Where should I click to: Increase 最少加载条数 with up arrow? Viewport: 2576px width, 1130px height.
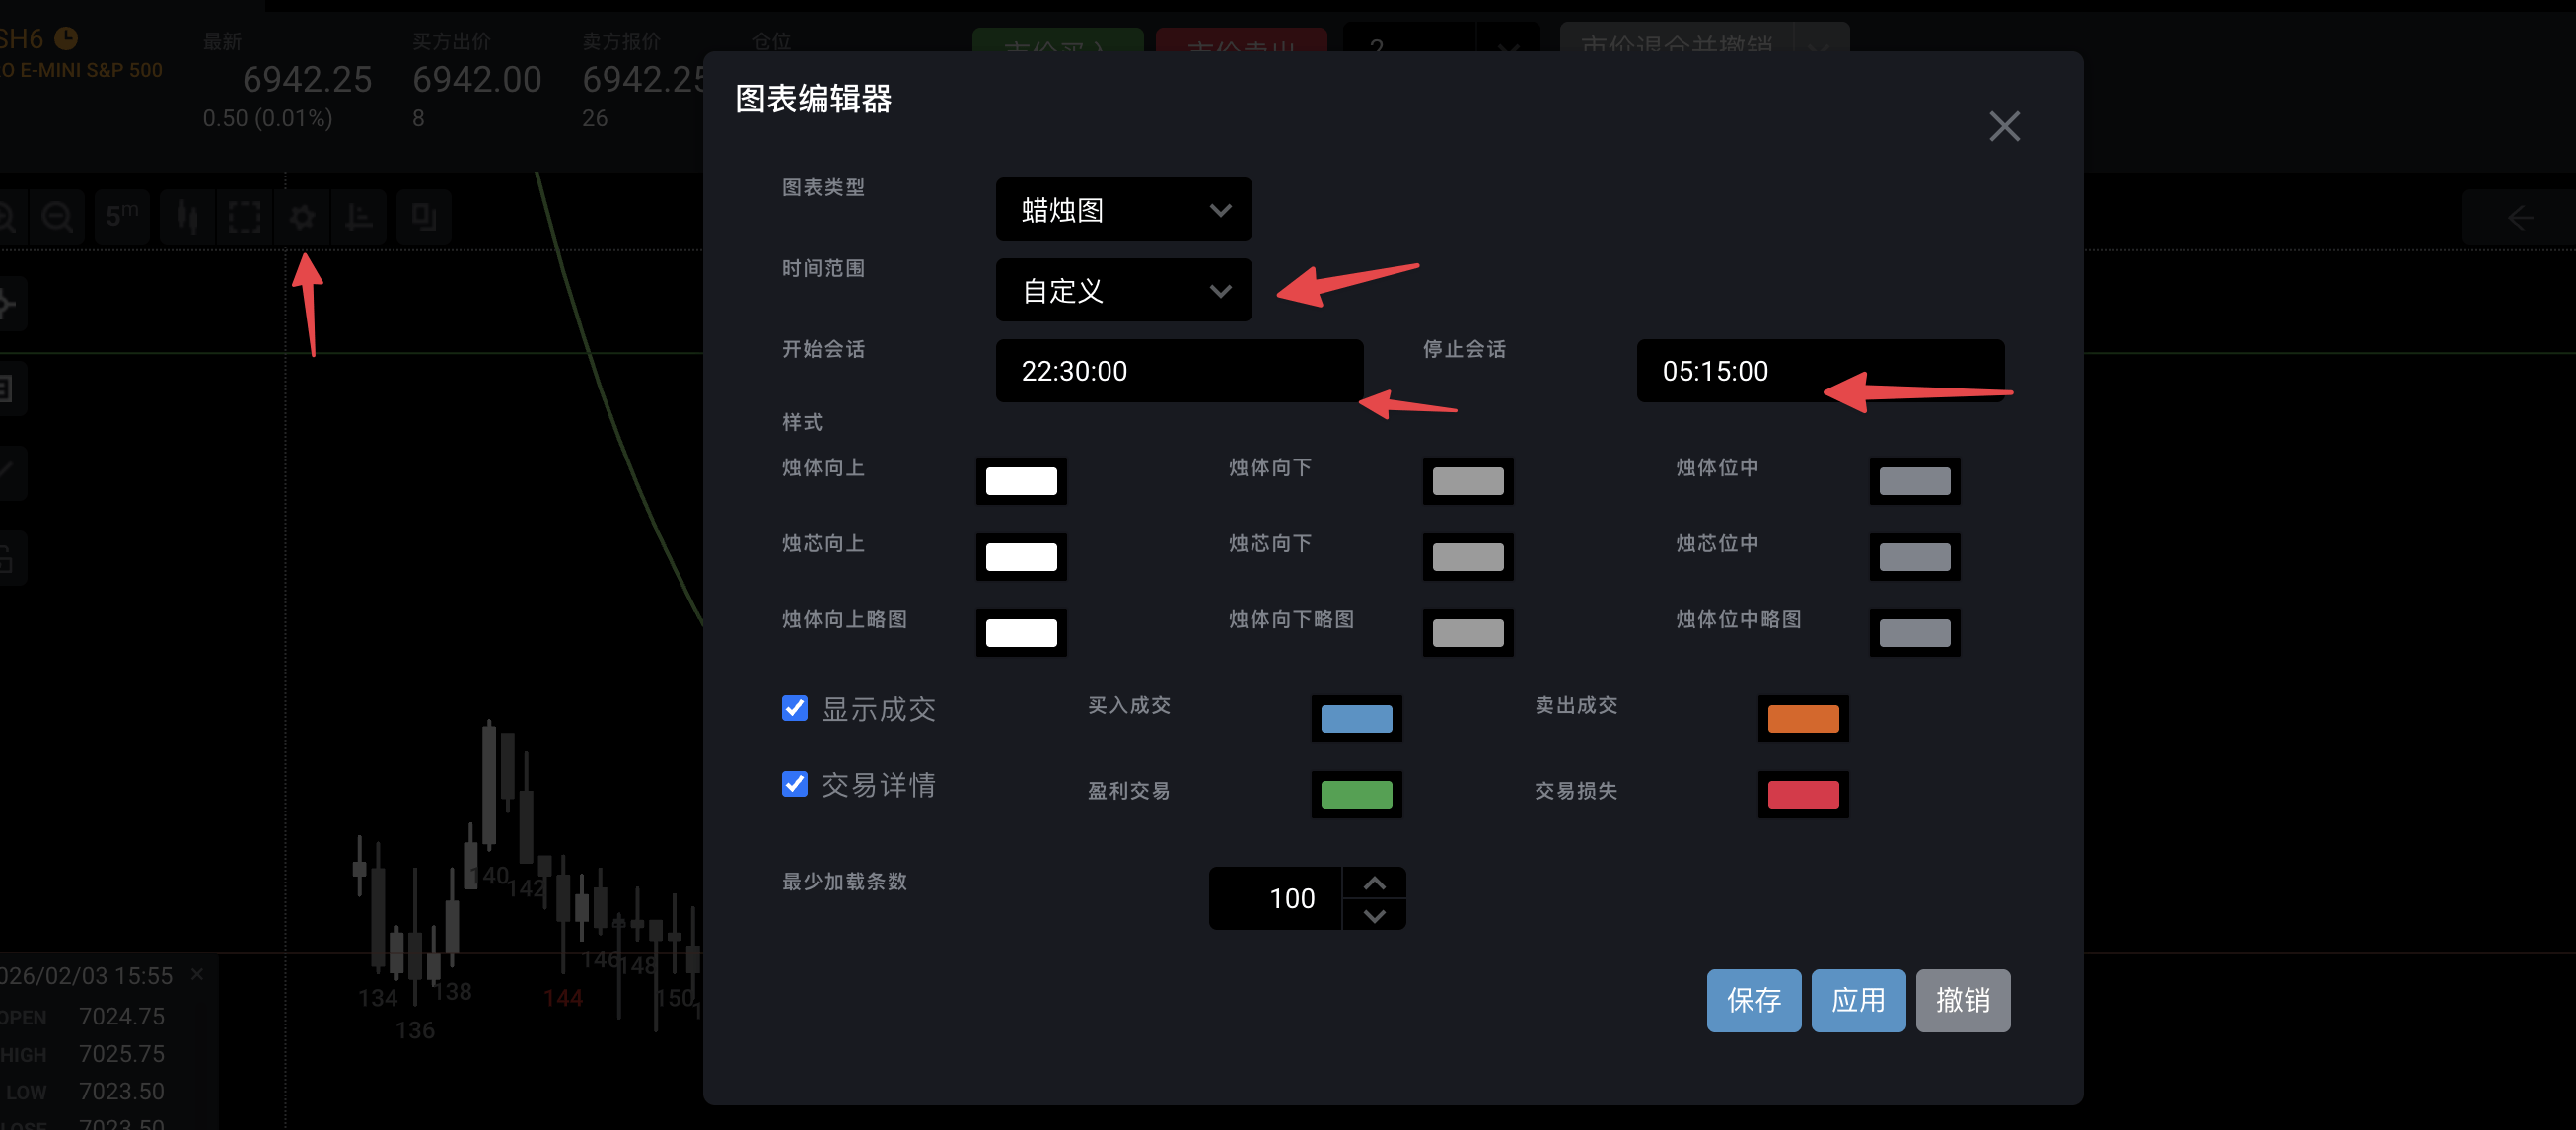[1374, 882]
